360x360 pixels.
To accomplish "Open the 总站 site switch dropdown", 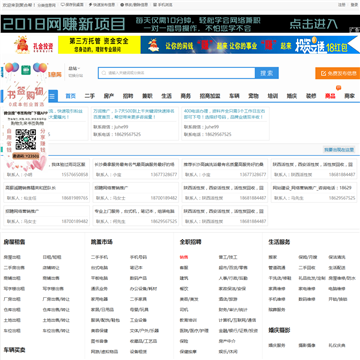I will pos(74,68).
